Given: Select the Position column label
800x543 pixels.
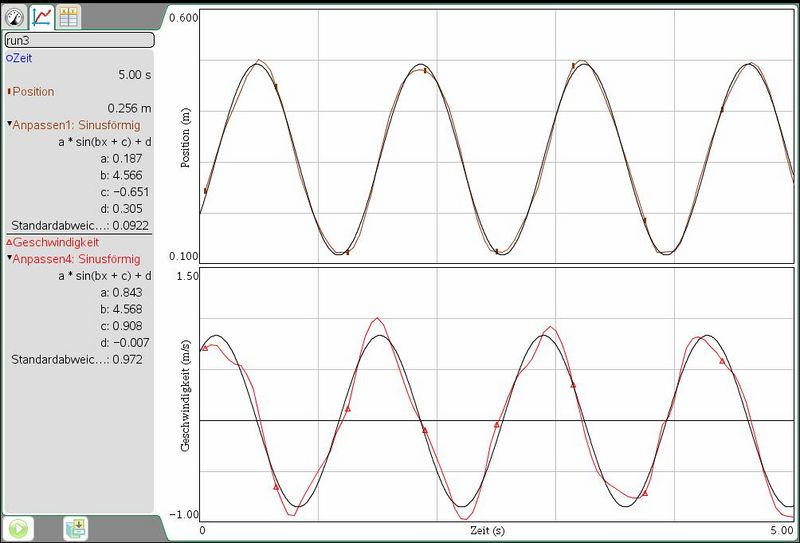Looking at the screenshot, I should [34, 92].
